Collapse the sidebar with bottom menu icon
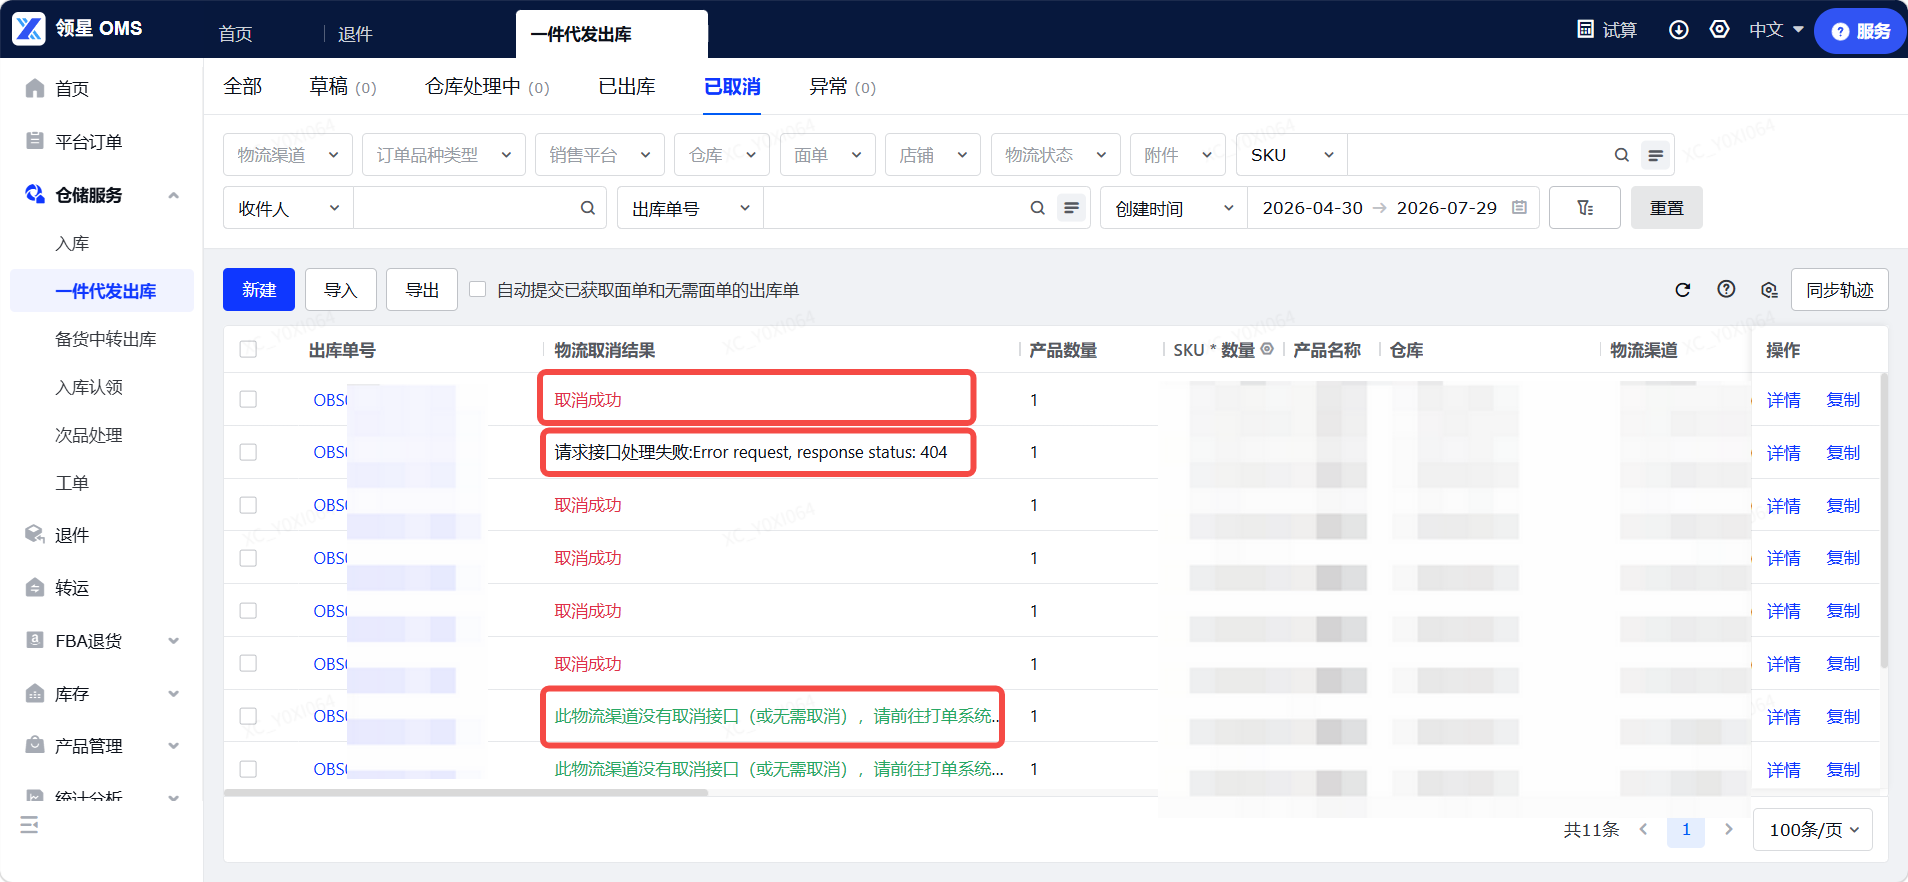Viewport: 1908px width, 882px height. click(x=30, y=825)
